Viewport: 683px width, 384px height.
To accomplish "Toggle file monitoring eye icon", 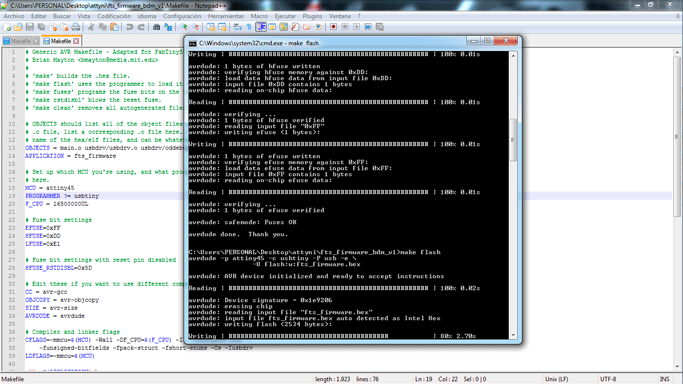I will click(x=318, y=27).
